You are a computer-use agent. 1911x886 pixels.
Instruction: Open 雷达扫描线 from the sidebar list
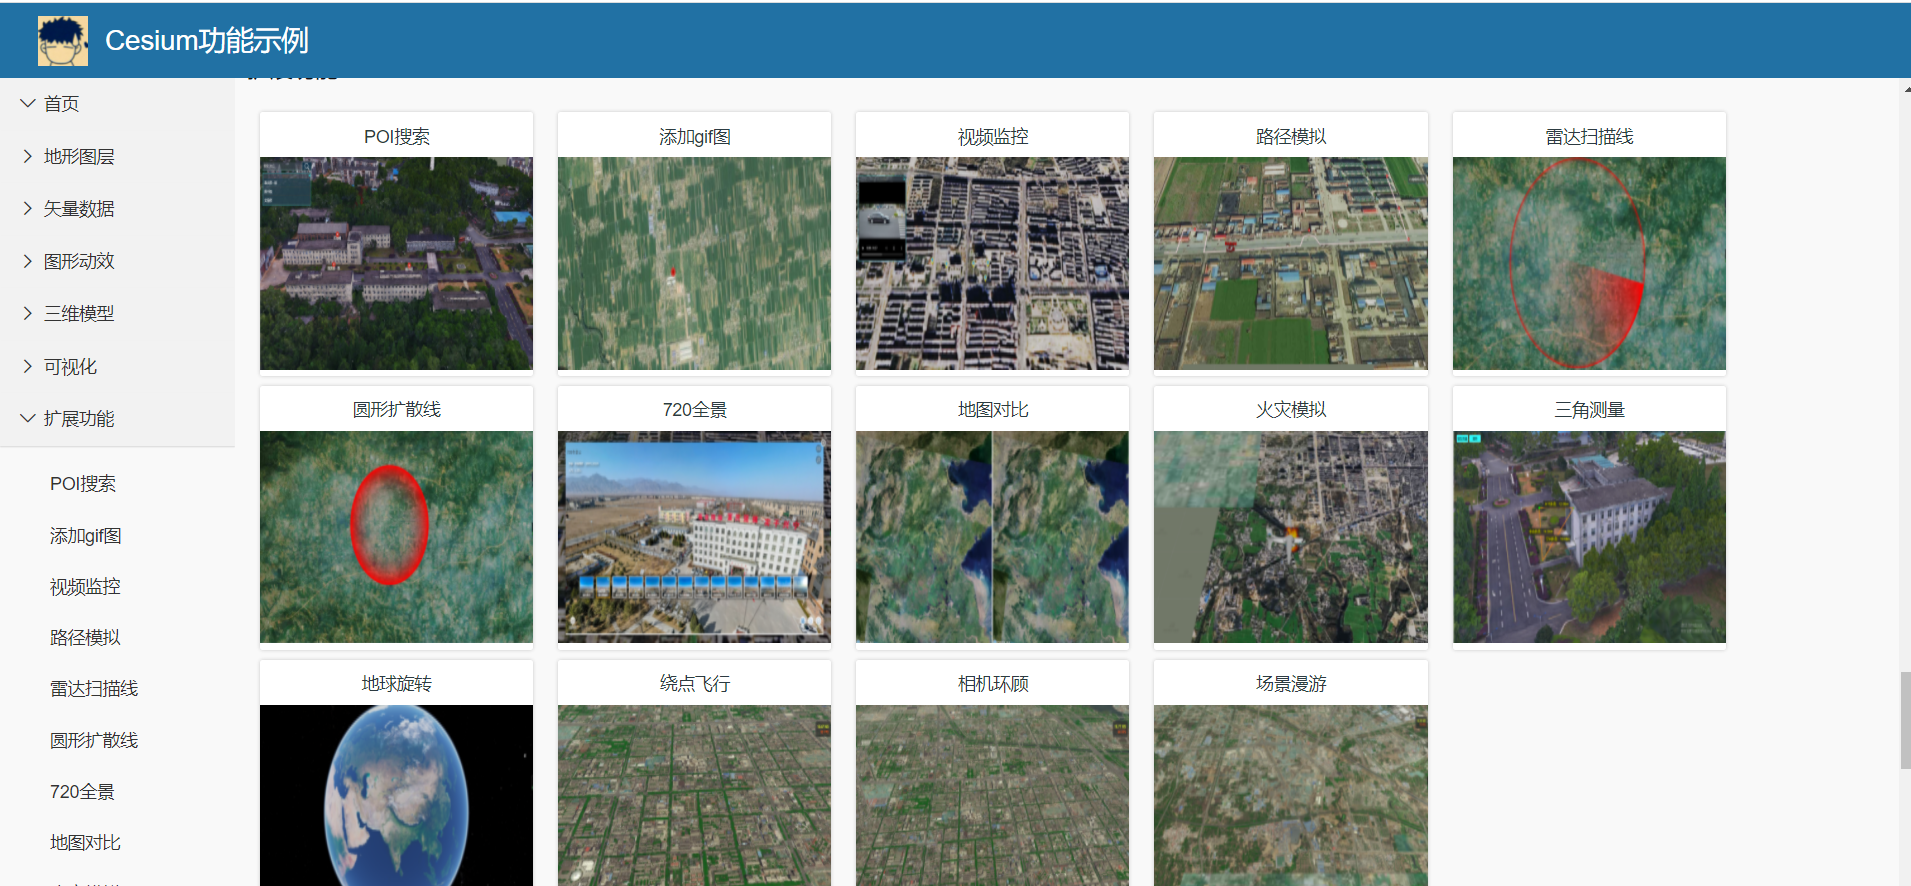[x=94, y=689]
